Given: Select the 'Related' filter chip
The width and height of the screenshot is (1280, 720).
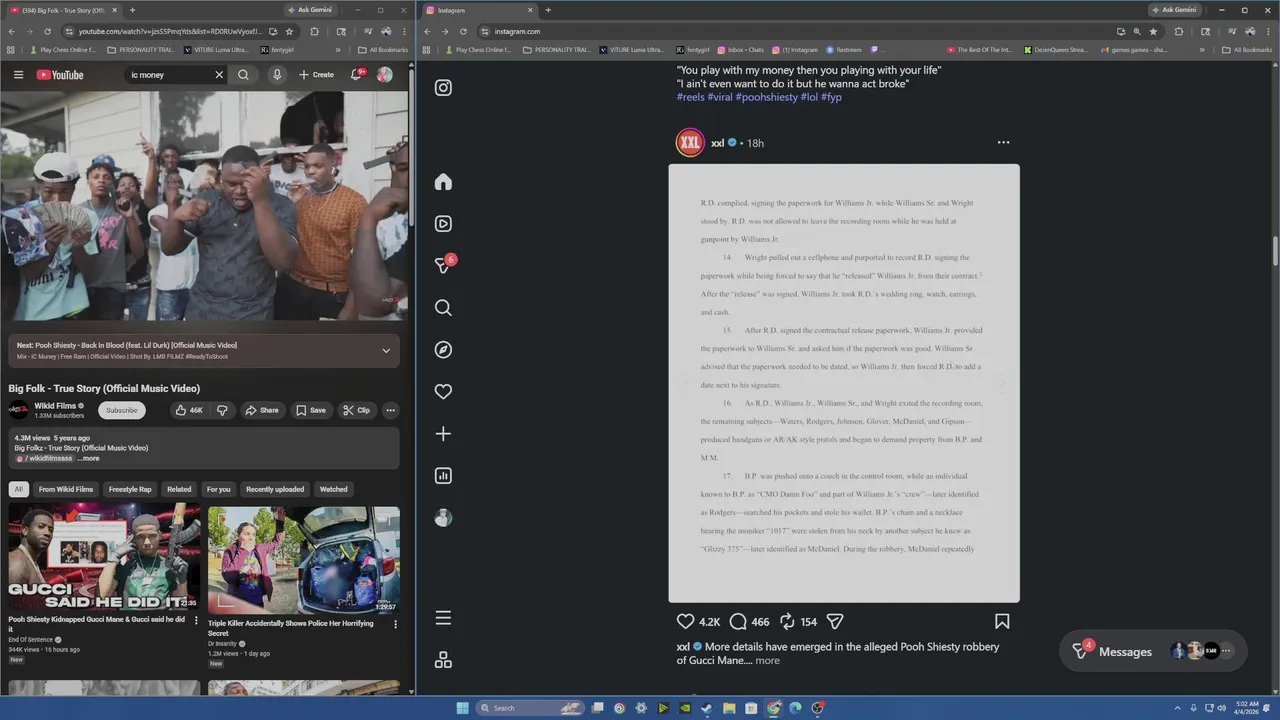Looking at the screenshot, I should click(x=179, y=489).
